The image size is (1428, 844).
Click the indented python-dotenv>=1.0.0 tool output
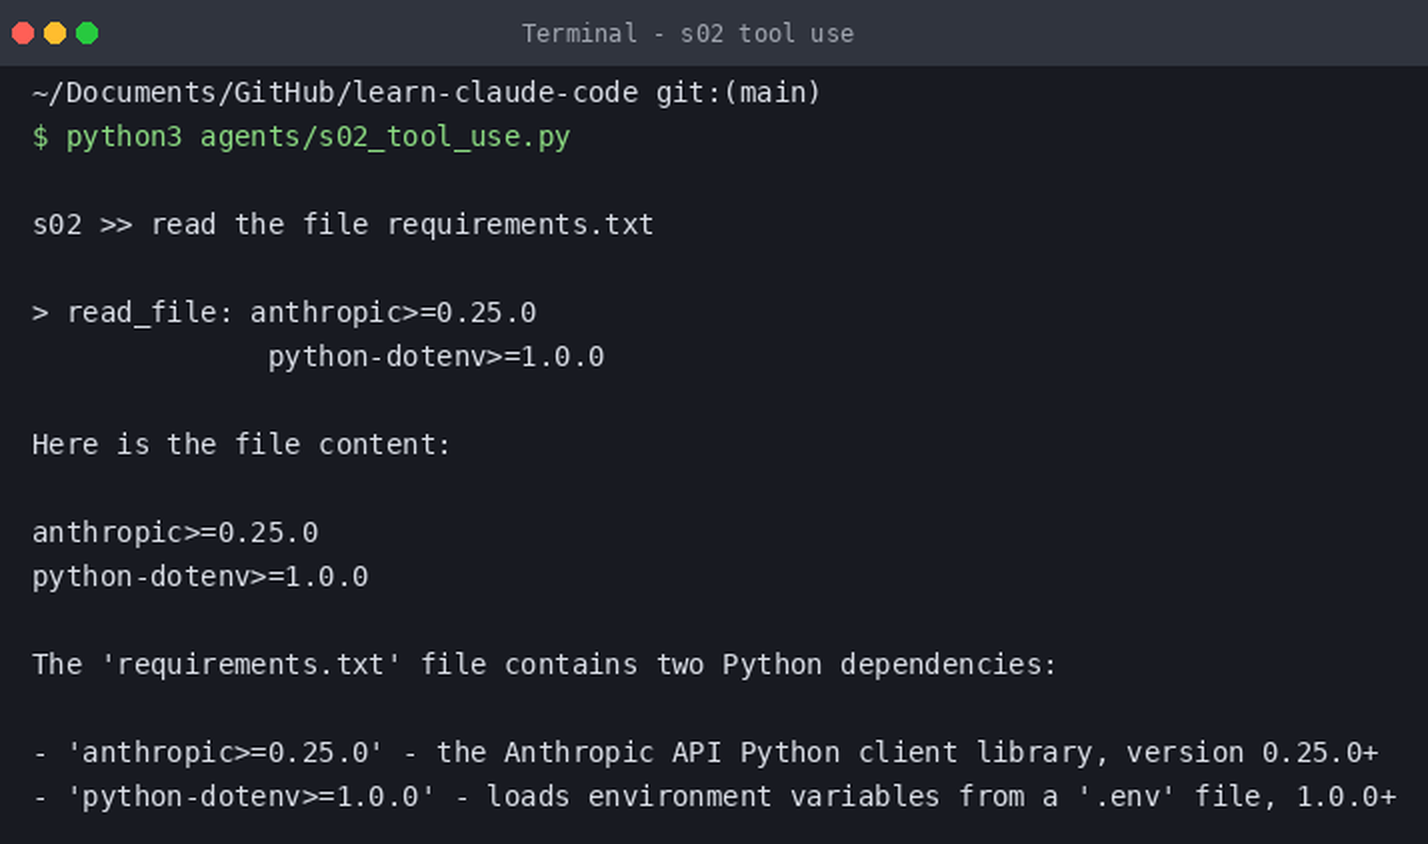(x=436, y=357)
